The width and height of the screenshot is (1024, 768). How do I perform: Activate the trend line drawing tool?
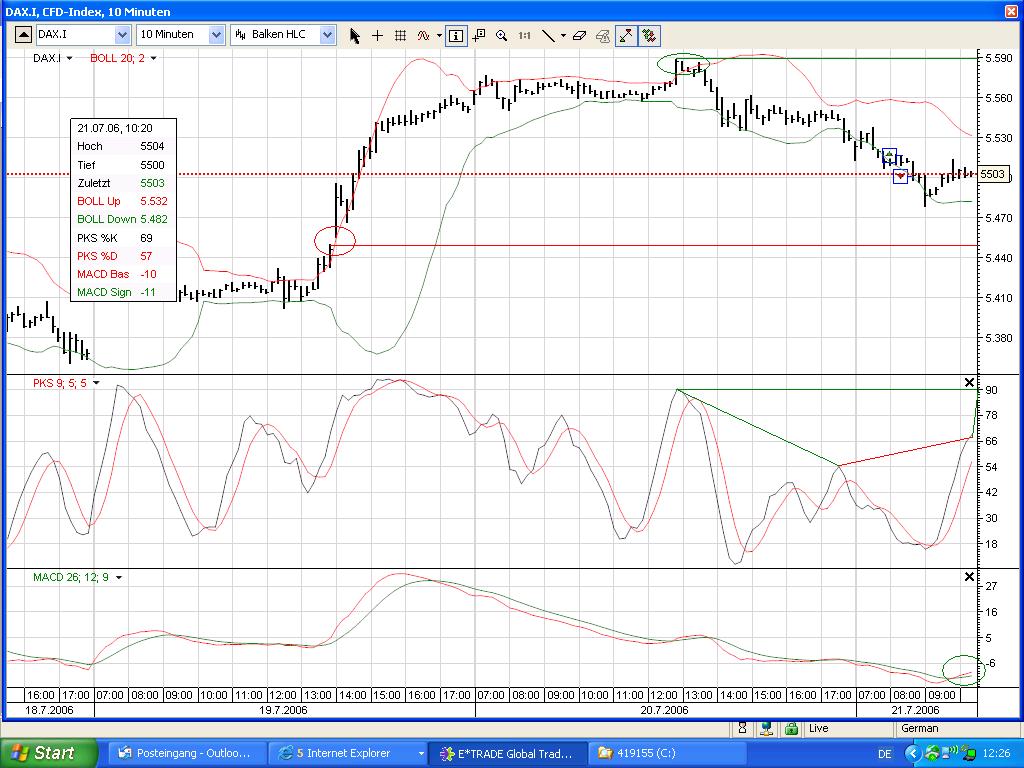[x=550, y=35]
